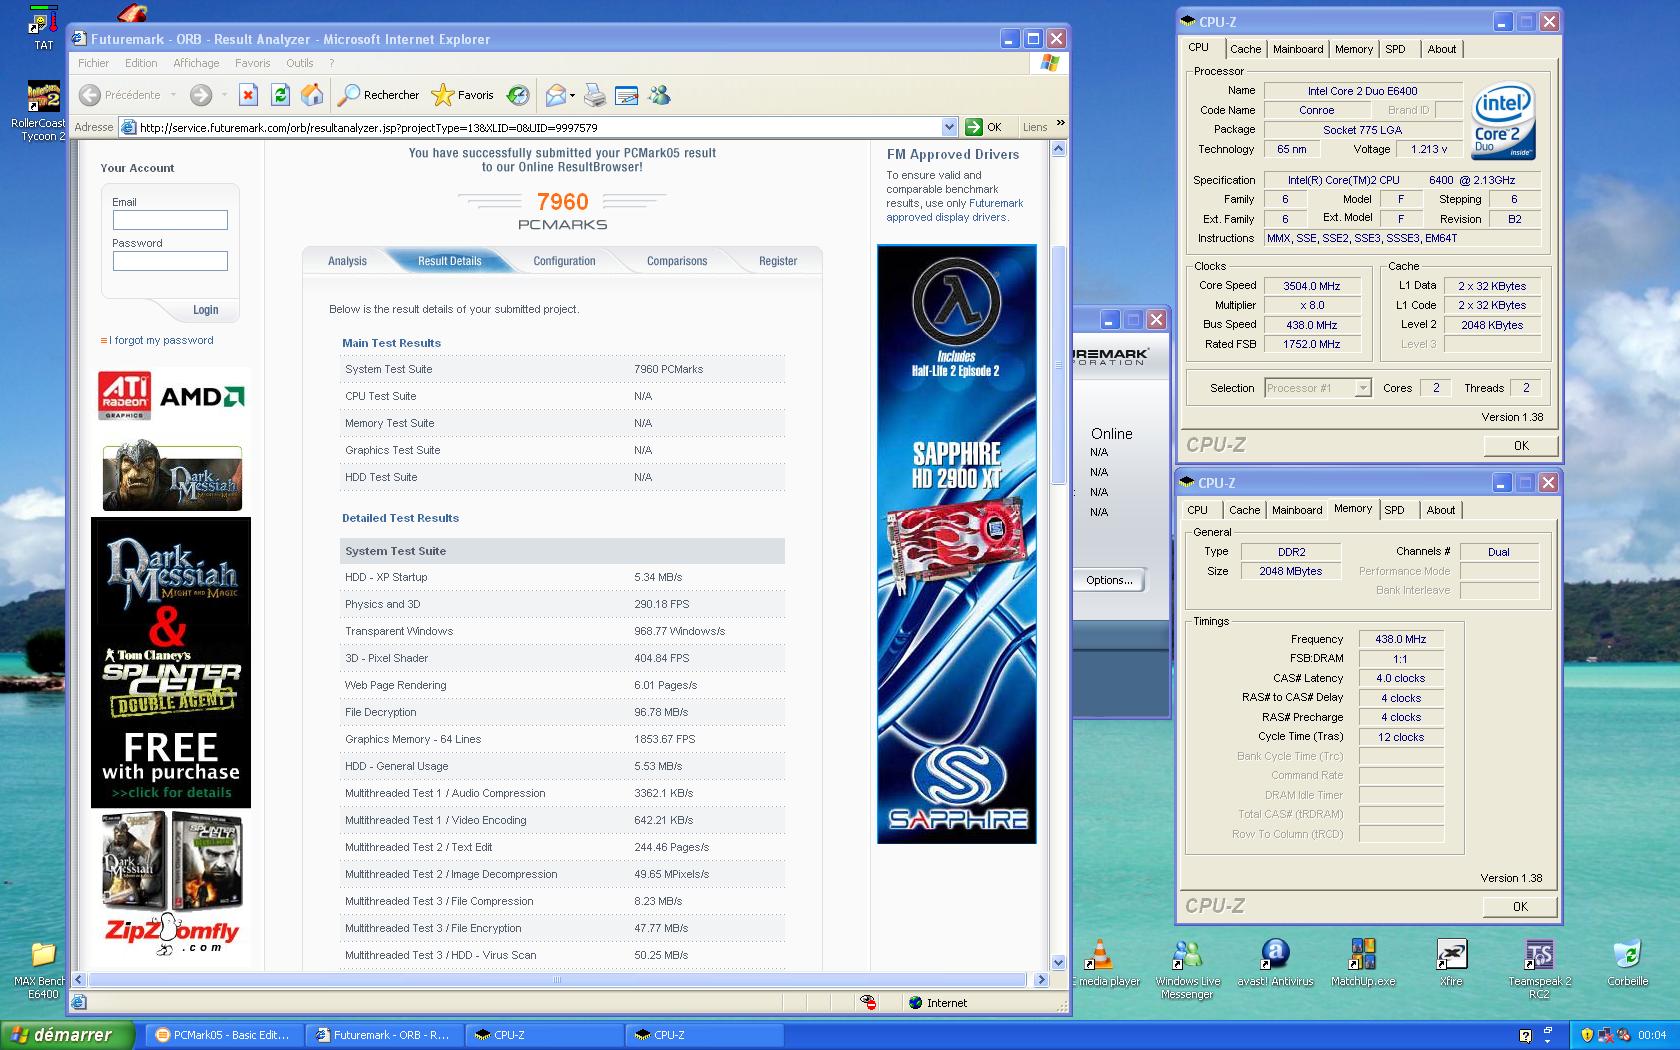Expand the Forward button history dropdown arrow
This screenshot has width=1680, height=1050.
(224, 95)
